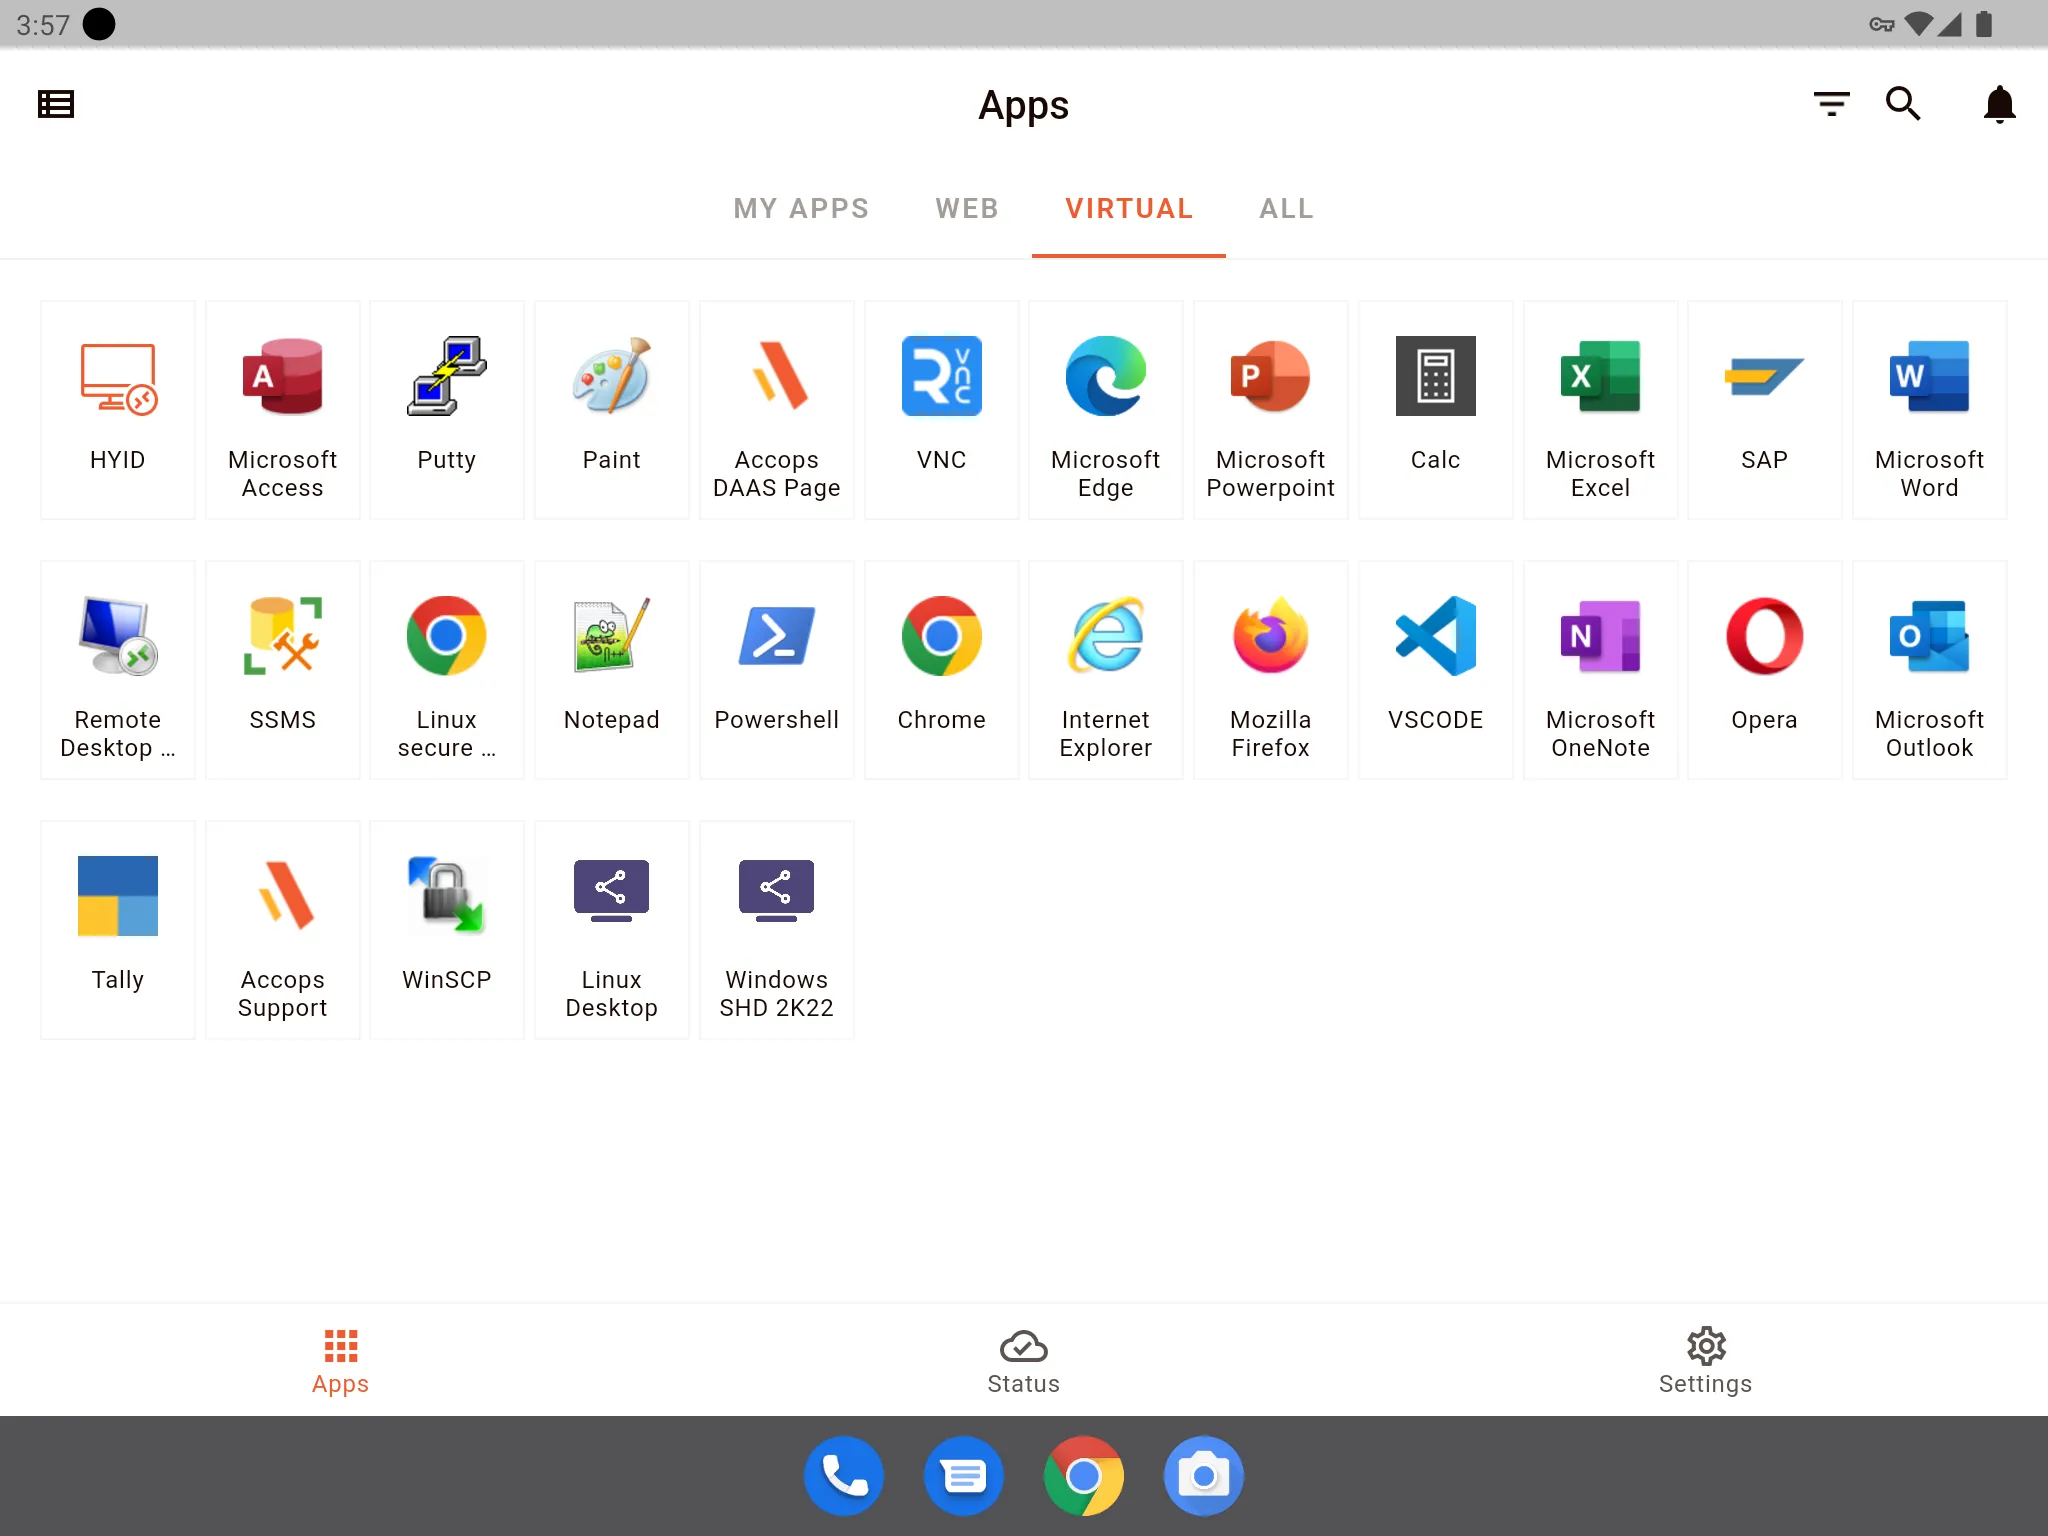Open VSCODE virtual application
The height and width of the screenshot is (1536, 2048).
[1434, 666]
